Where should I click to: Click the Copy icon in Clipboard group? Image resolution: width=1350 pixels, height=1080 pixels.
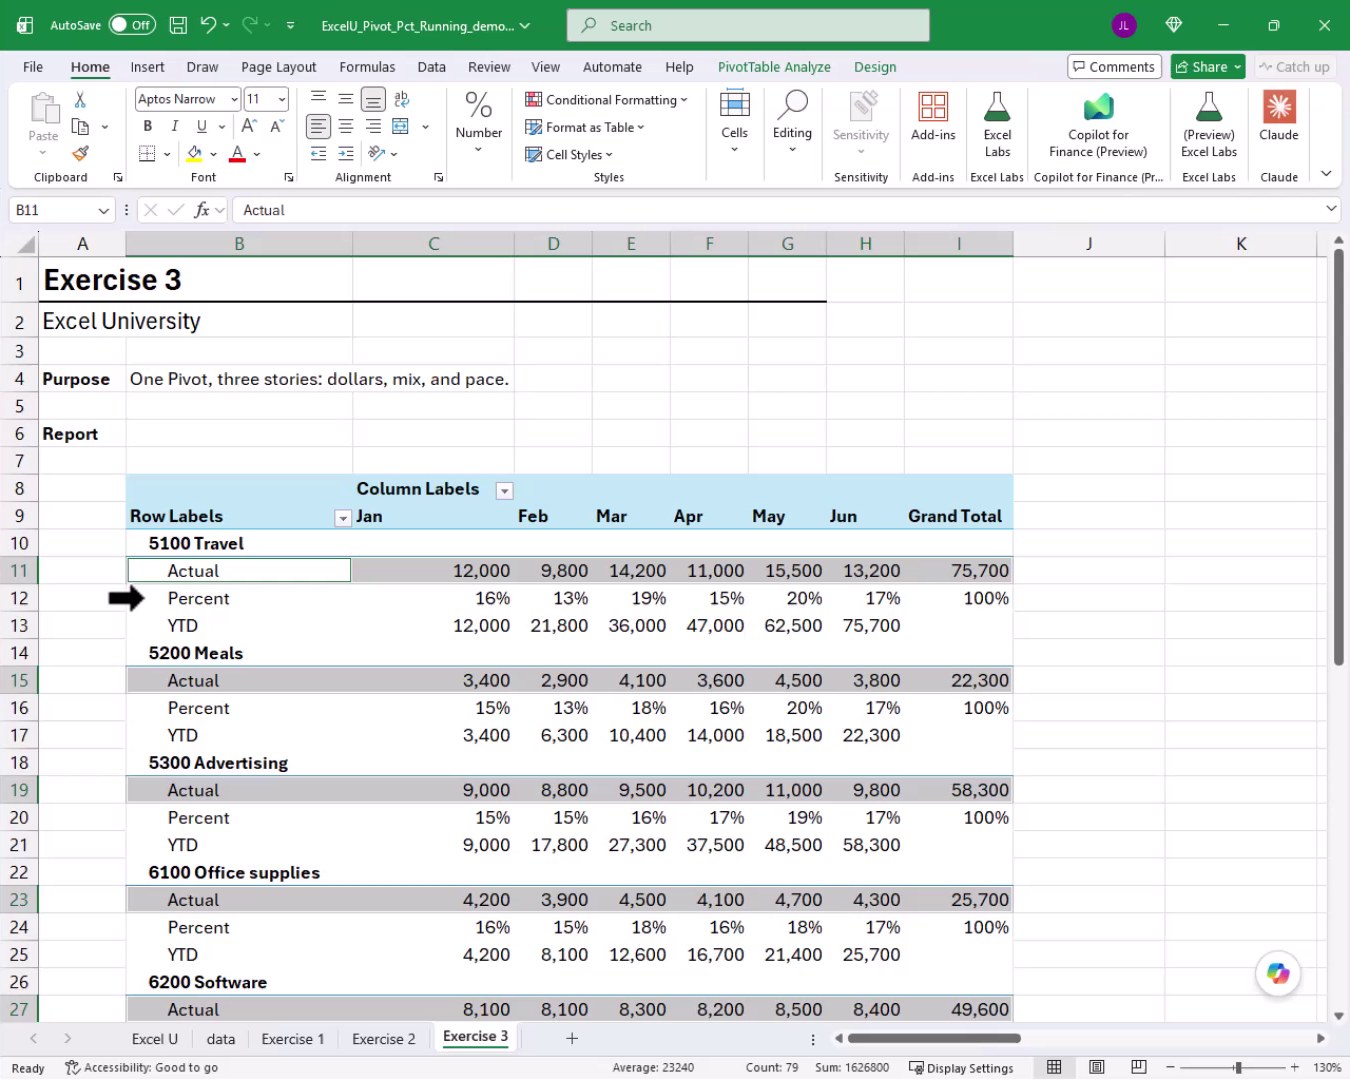click(81, 127)
